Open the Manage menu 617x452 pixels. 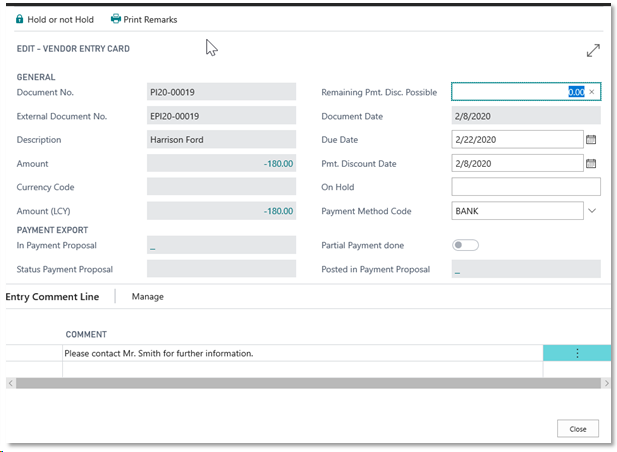coord(147,296)
